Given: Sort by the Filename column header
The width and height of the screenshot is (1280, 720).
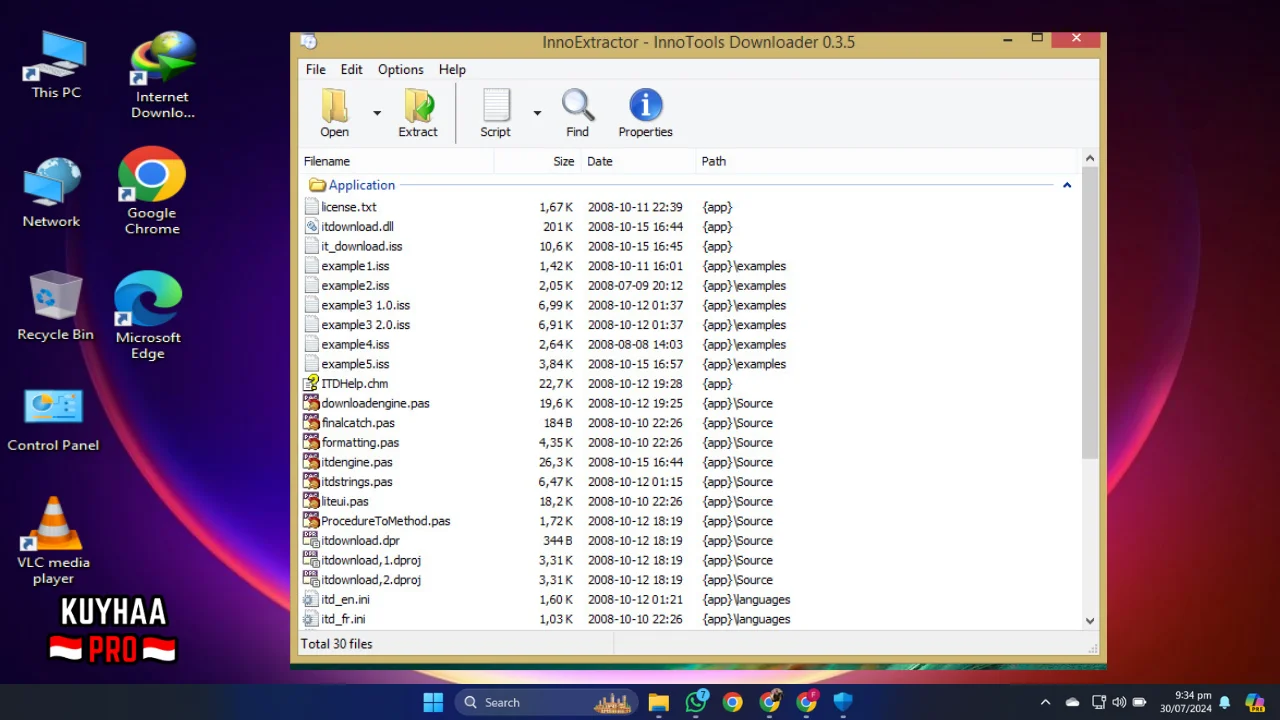Looking at the screenshot, I should point(398,161).
